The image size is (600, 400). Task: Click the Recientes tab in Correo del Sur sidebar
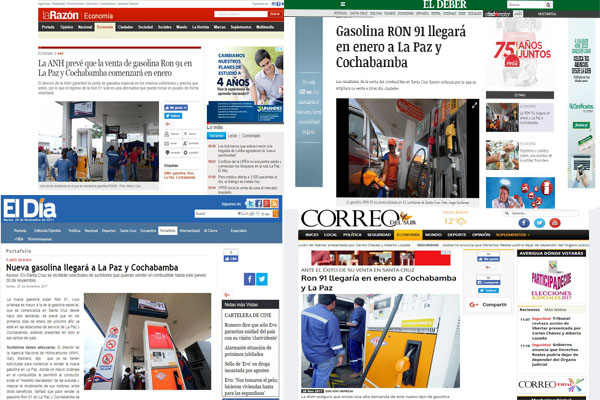(530, 310)
